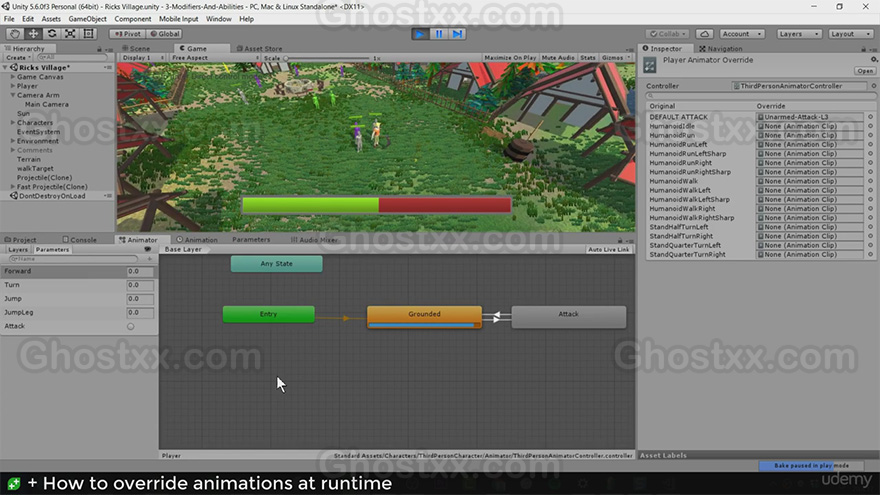Toggle the Attack trigger parameter
The image size is (880, 495).
point(130,326)
